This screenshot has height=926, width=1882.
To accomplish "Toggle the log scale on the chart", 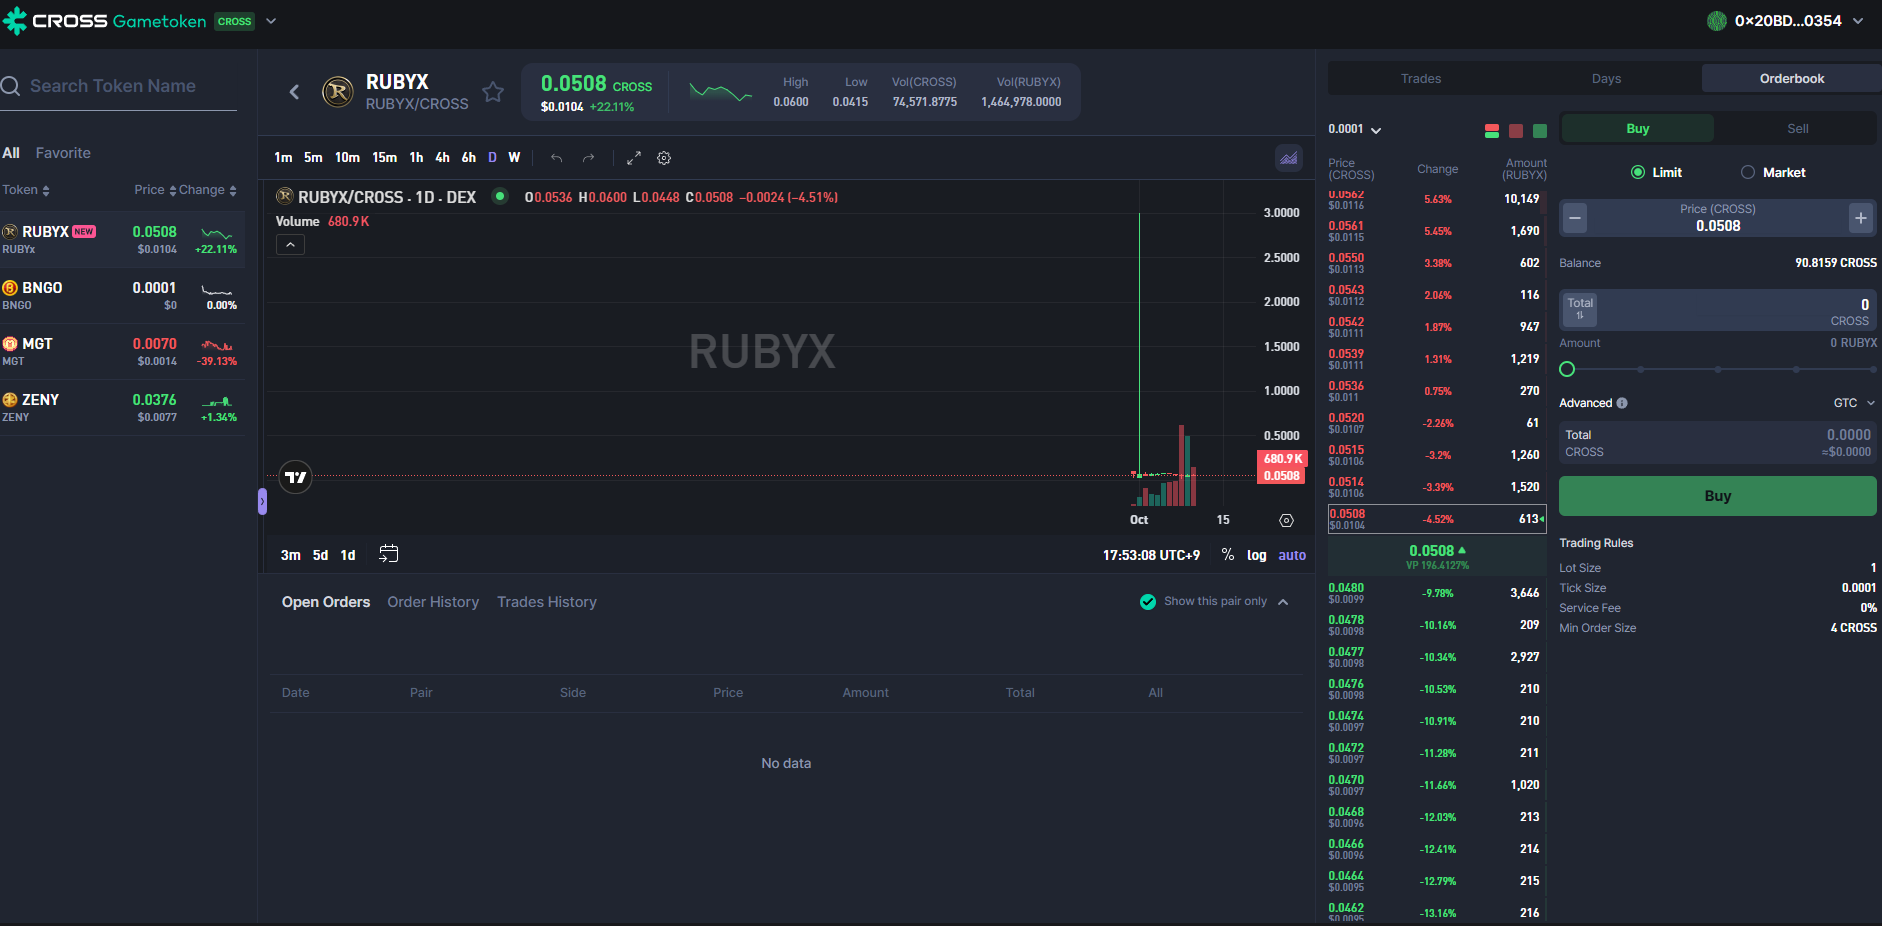I will [x=1257, y=555].
